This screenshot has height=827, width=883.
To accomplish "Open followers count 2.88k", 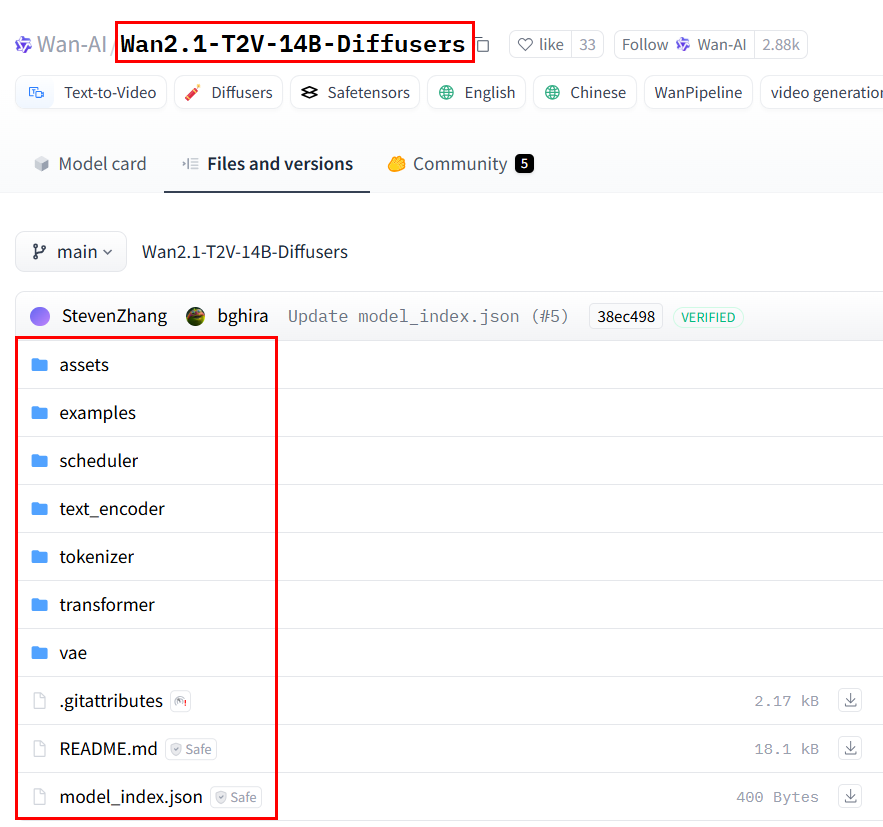I will pyautogui.click(x=781, y=44).
